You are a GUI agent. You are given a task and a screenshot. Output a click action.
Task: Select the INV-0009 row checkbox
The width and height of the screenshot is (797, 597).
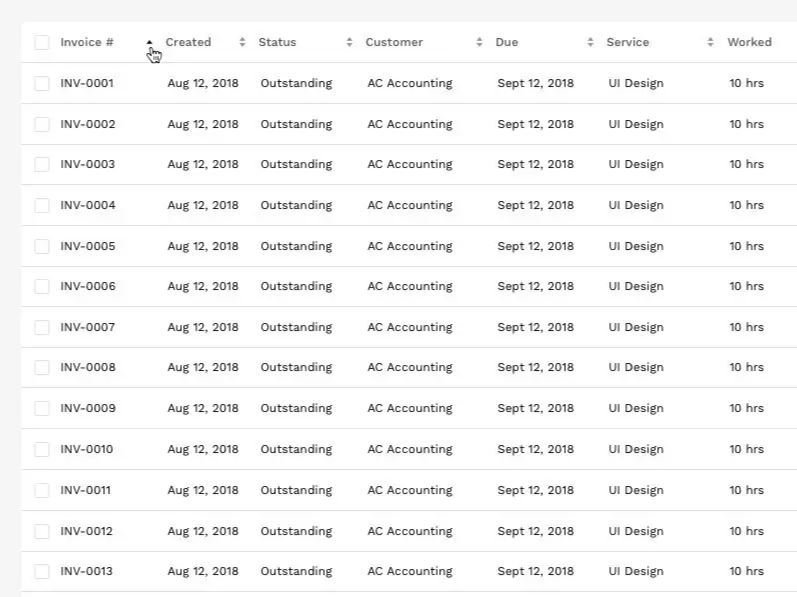(x=42, y=408)
